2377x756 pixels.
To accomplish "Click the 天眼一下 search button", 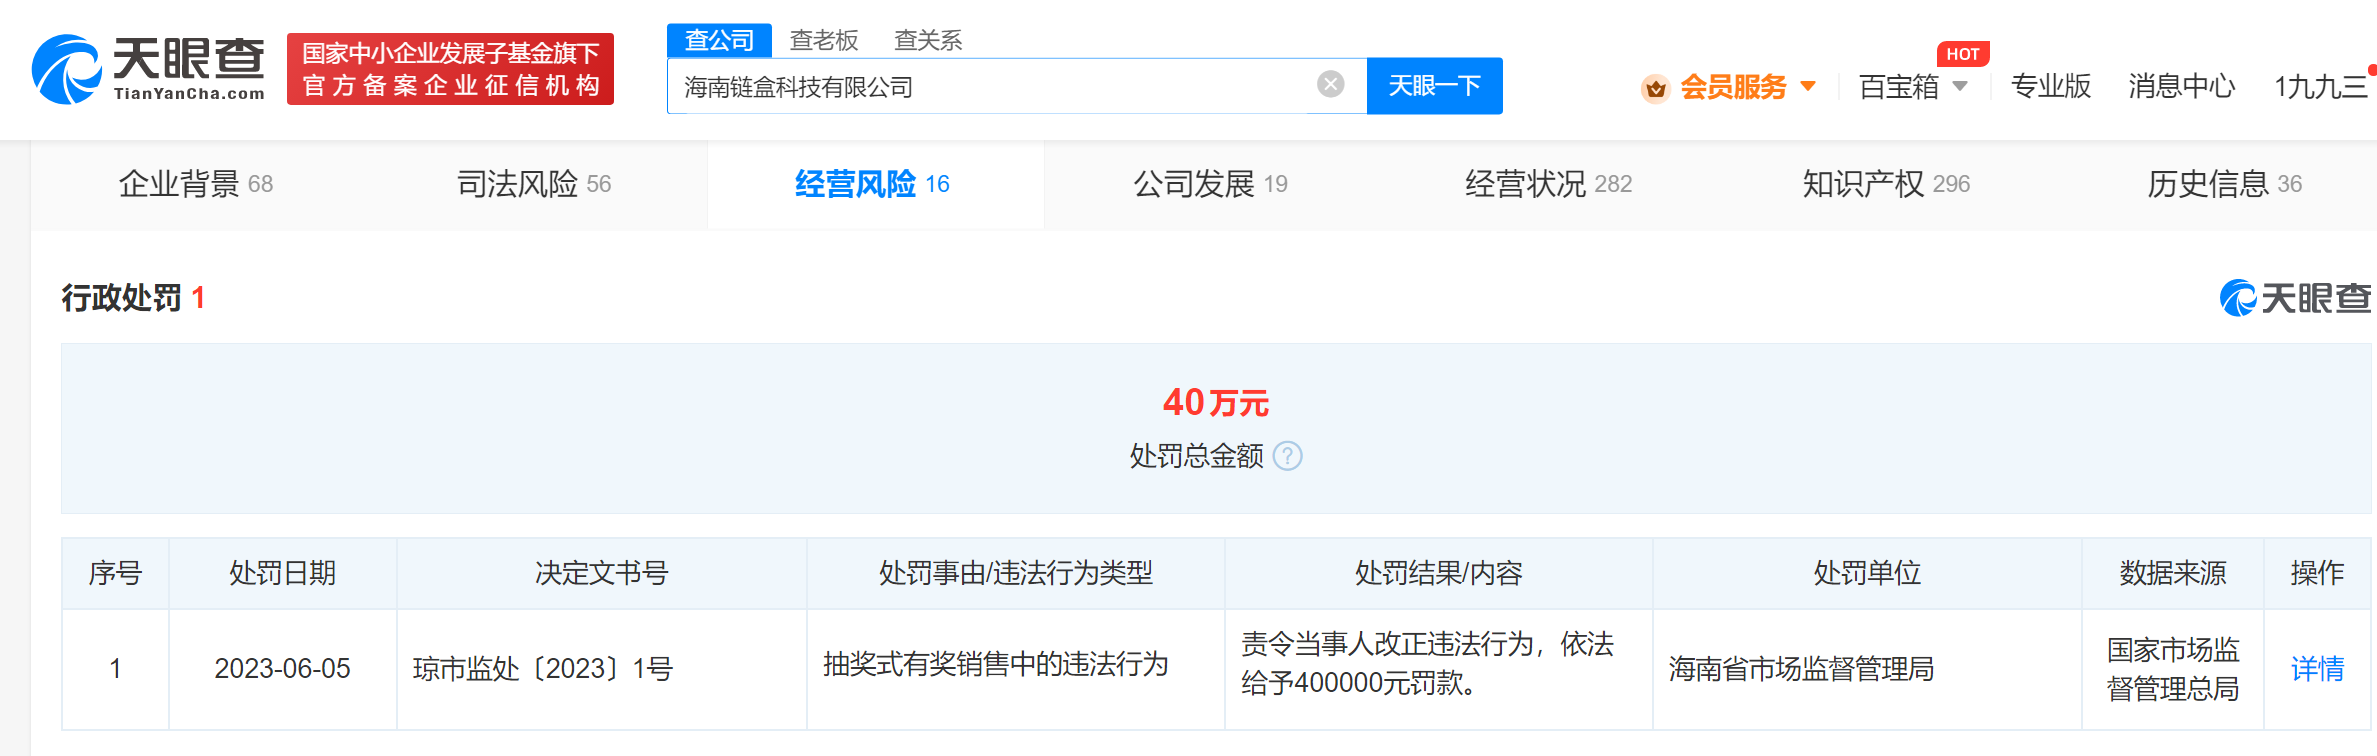I will 1434,86.
